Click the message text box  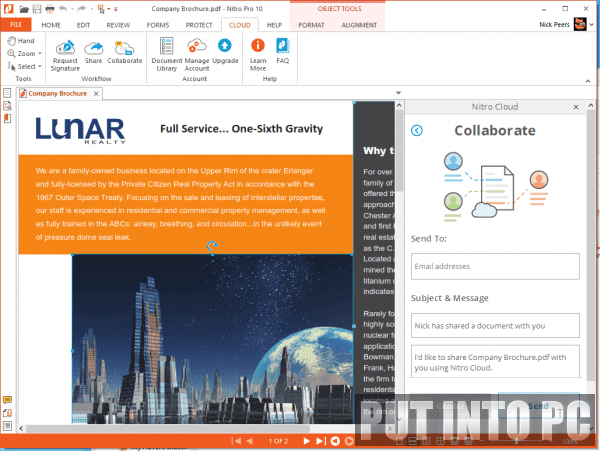[495, 362]
